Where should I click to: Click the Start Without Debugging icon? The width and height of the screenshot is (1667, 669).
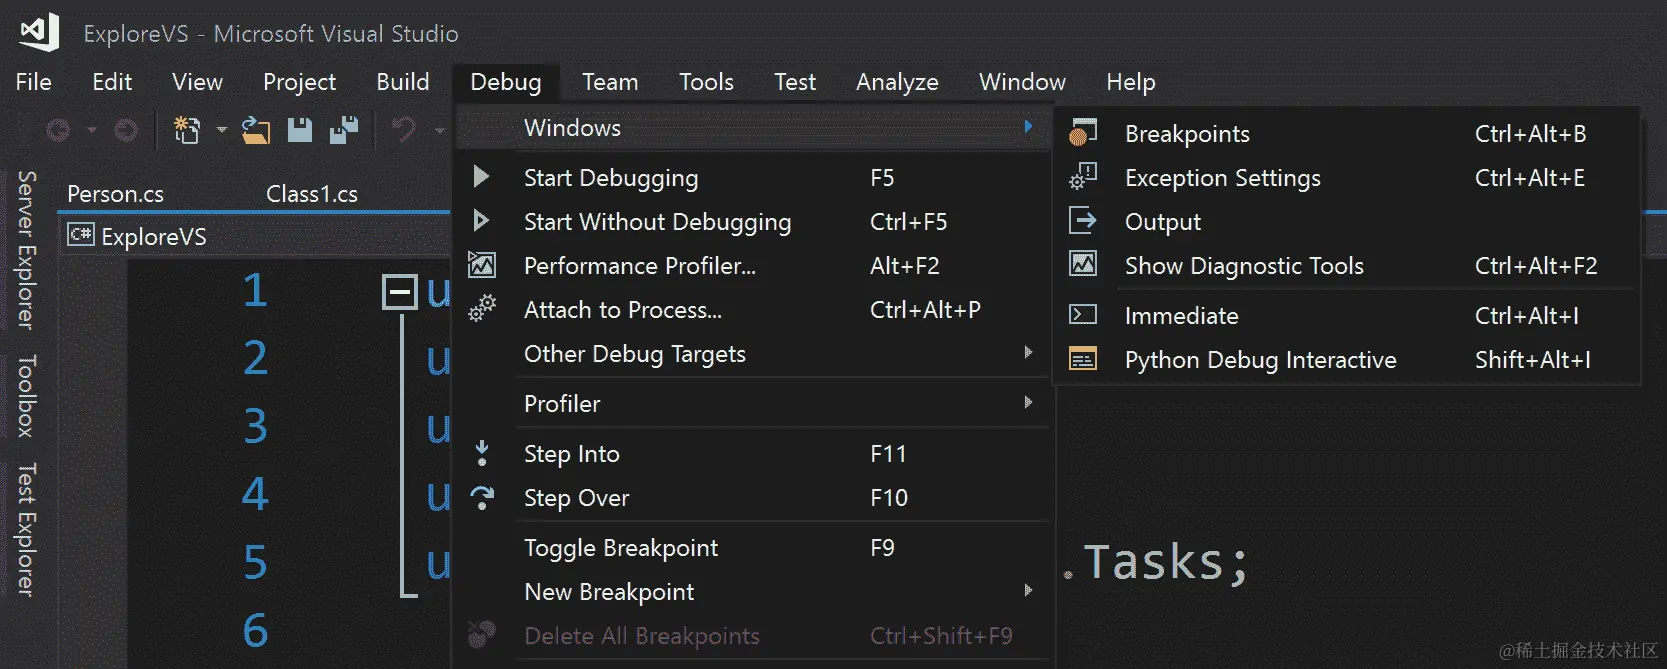click(x=481, y=221)
